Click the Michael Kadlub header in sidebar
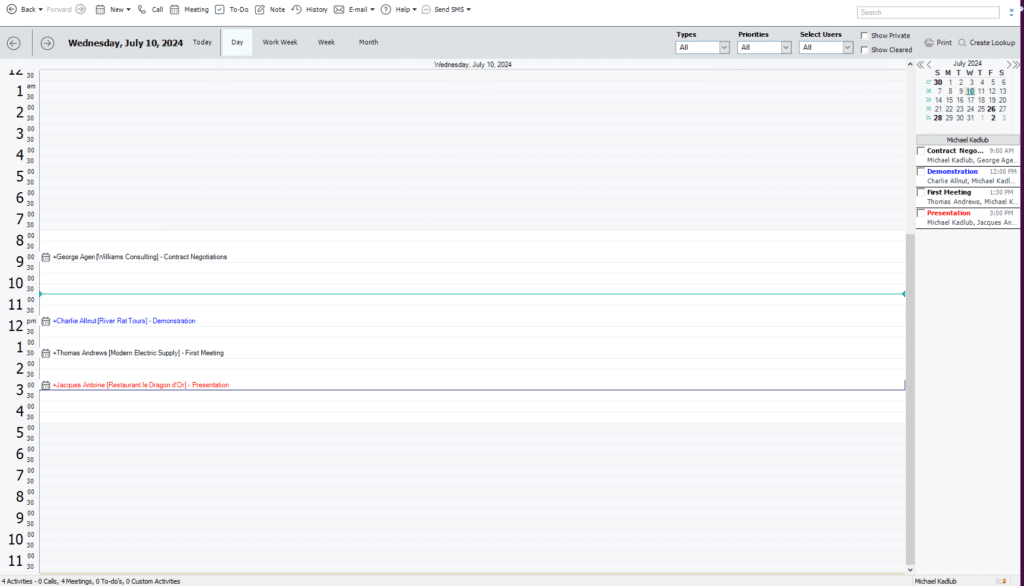The width and height of the screenshot is (1024, 586). [967, 140]
